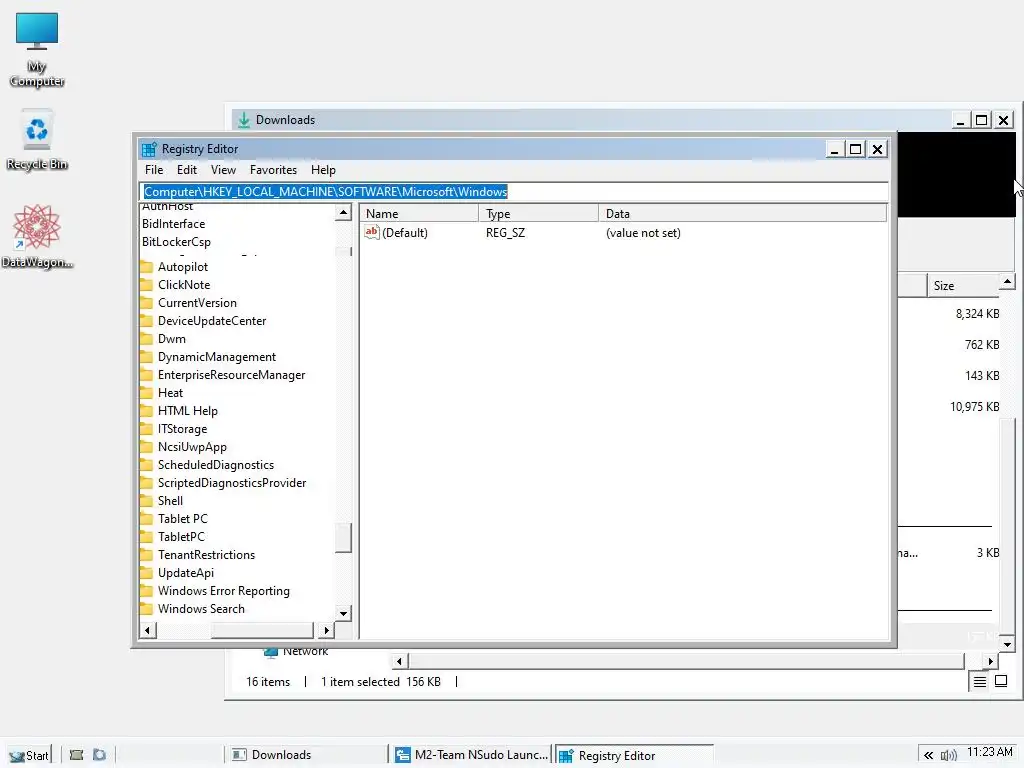This screenshot has height=768, width=1024.
Task: Click the Downloads details view icon
Action: click(980, 682)
